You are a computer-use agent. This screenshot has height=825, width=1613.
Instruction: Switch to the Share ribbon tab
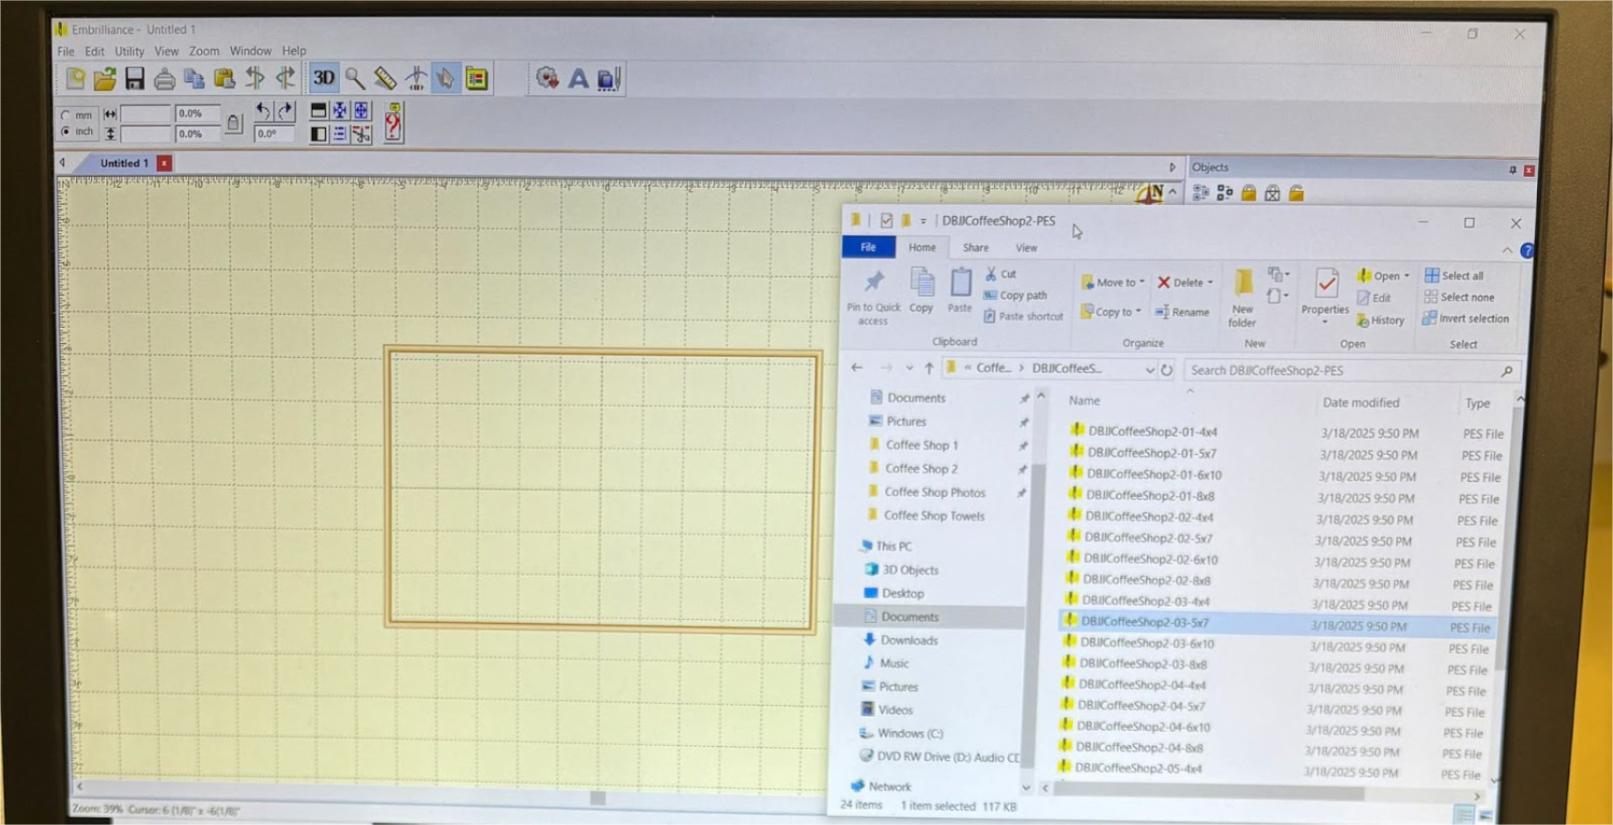[x=975, y=248]
